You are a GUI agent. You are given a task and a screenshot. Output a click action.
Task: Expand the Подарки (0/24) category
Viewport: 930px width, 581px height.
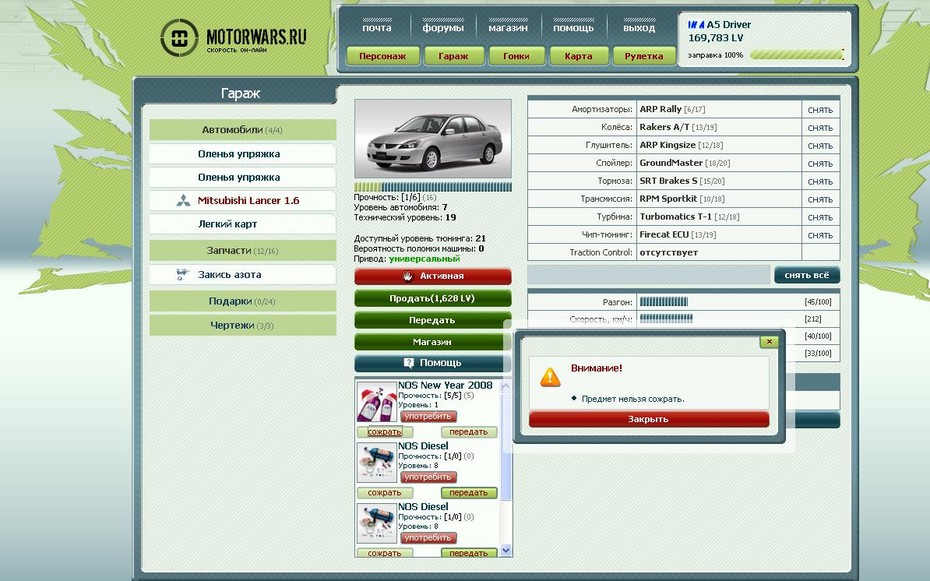[243, 301]
